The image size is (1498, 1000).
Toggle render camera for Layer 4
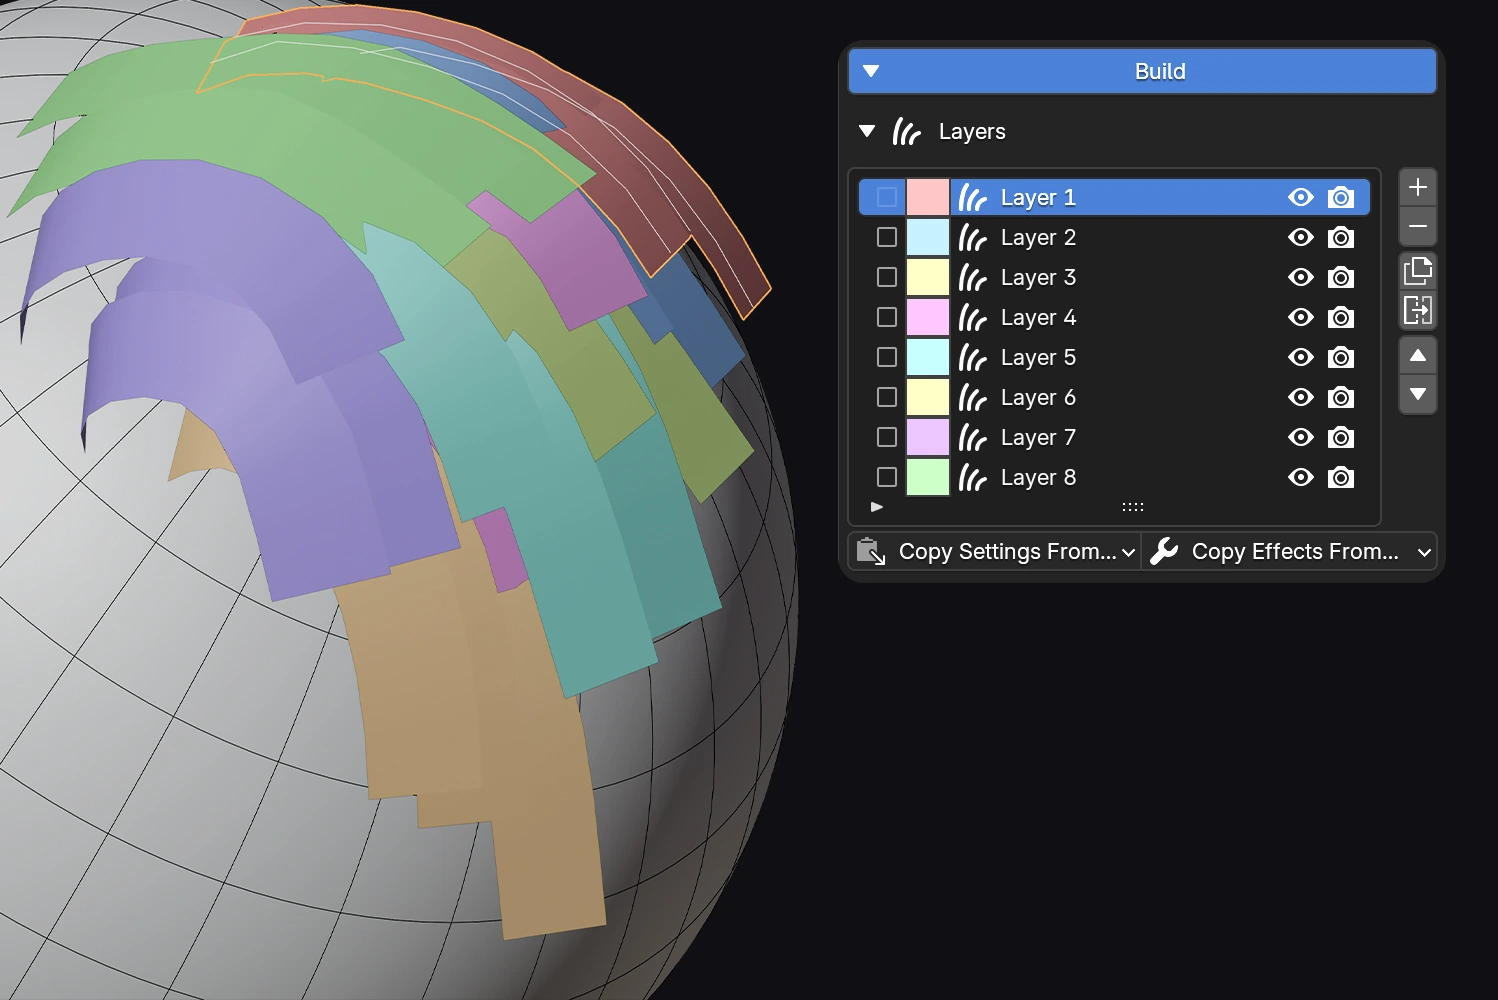pyautogui.click(x=1341, y=317)
